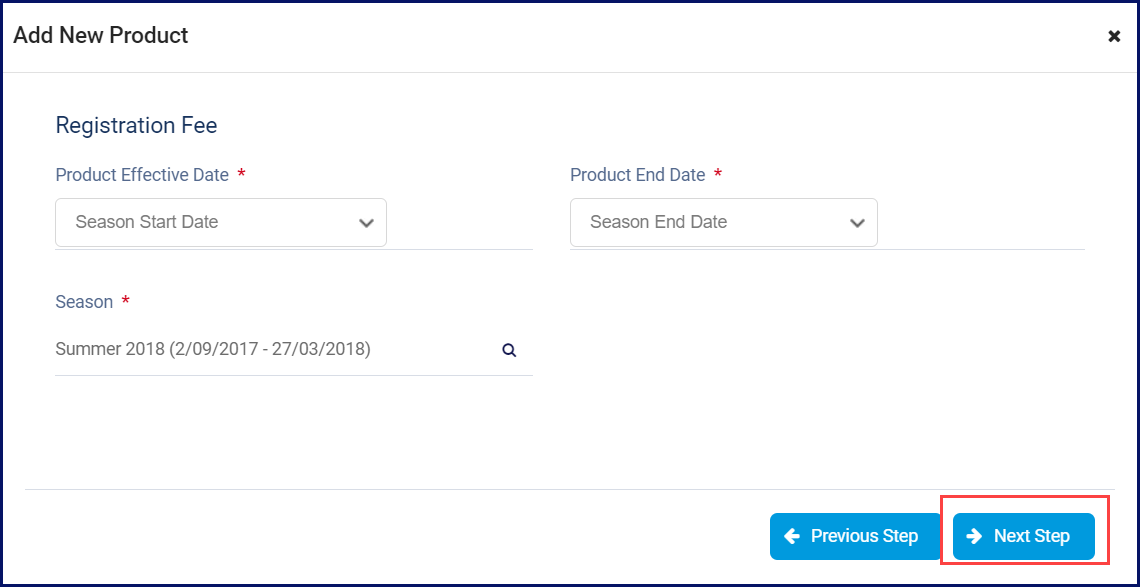The image size is (1140, 587).
Task: Click the Add New Product title text
Action: coord(101,36)
